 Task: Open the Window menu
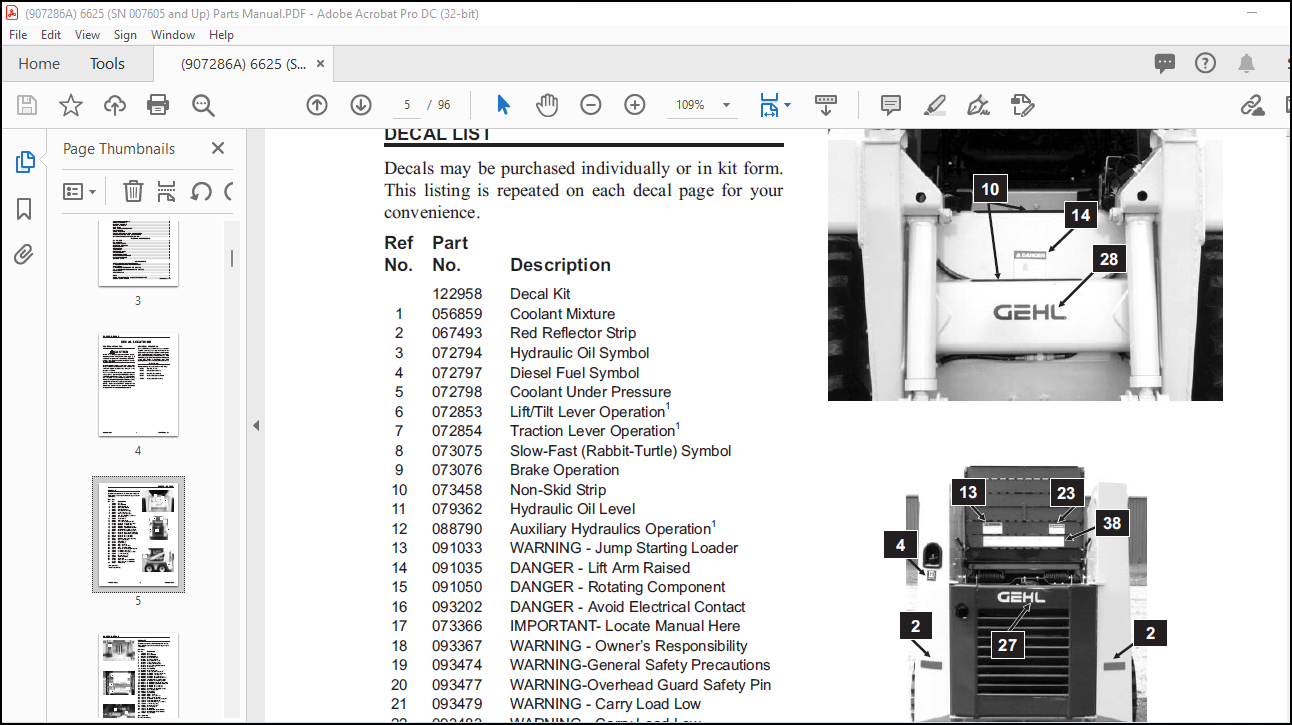tap(173, 34)
